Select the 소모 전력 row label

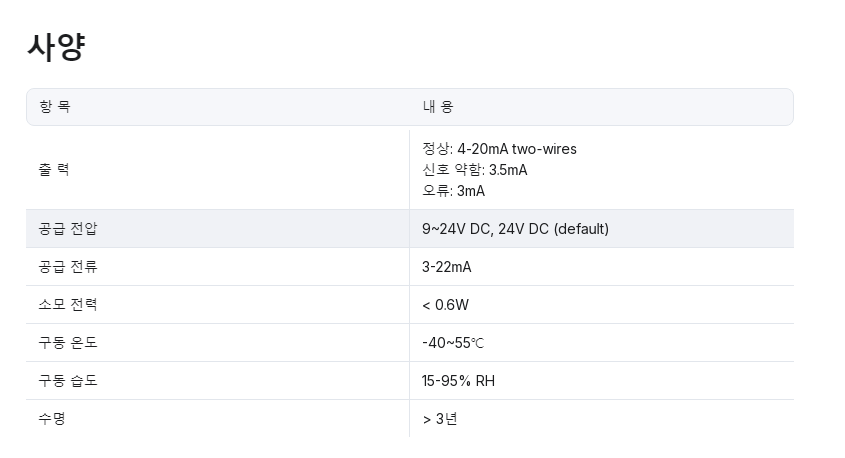tap(68, 305)
